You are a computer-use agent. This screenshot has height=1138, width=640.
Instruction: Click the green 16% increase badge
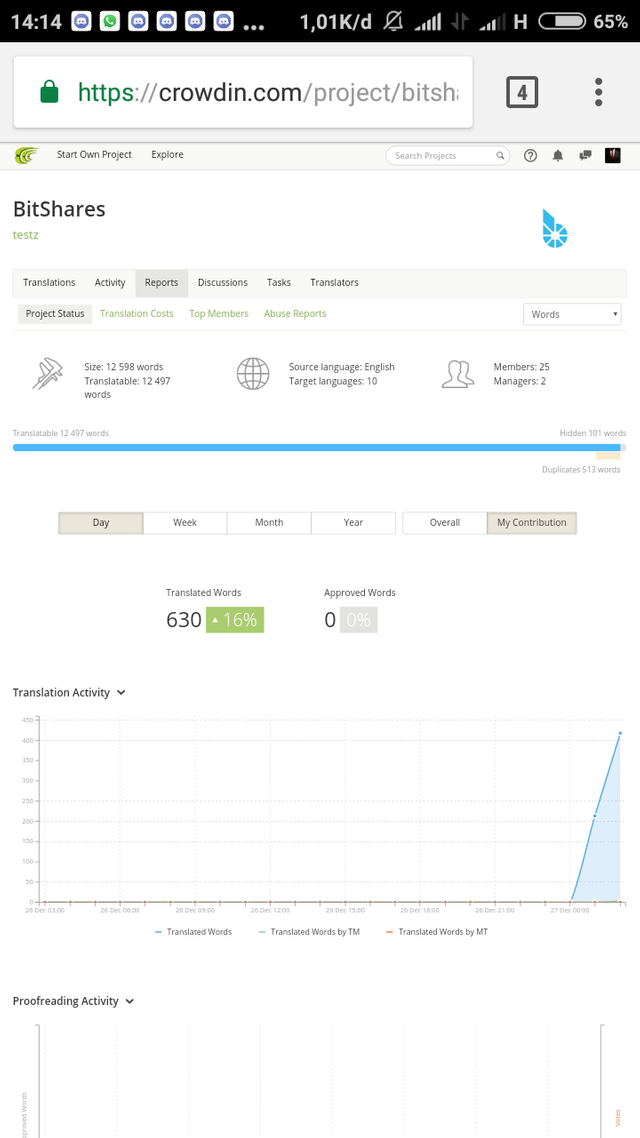[235, 620]
